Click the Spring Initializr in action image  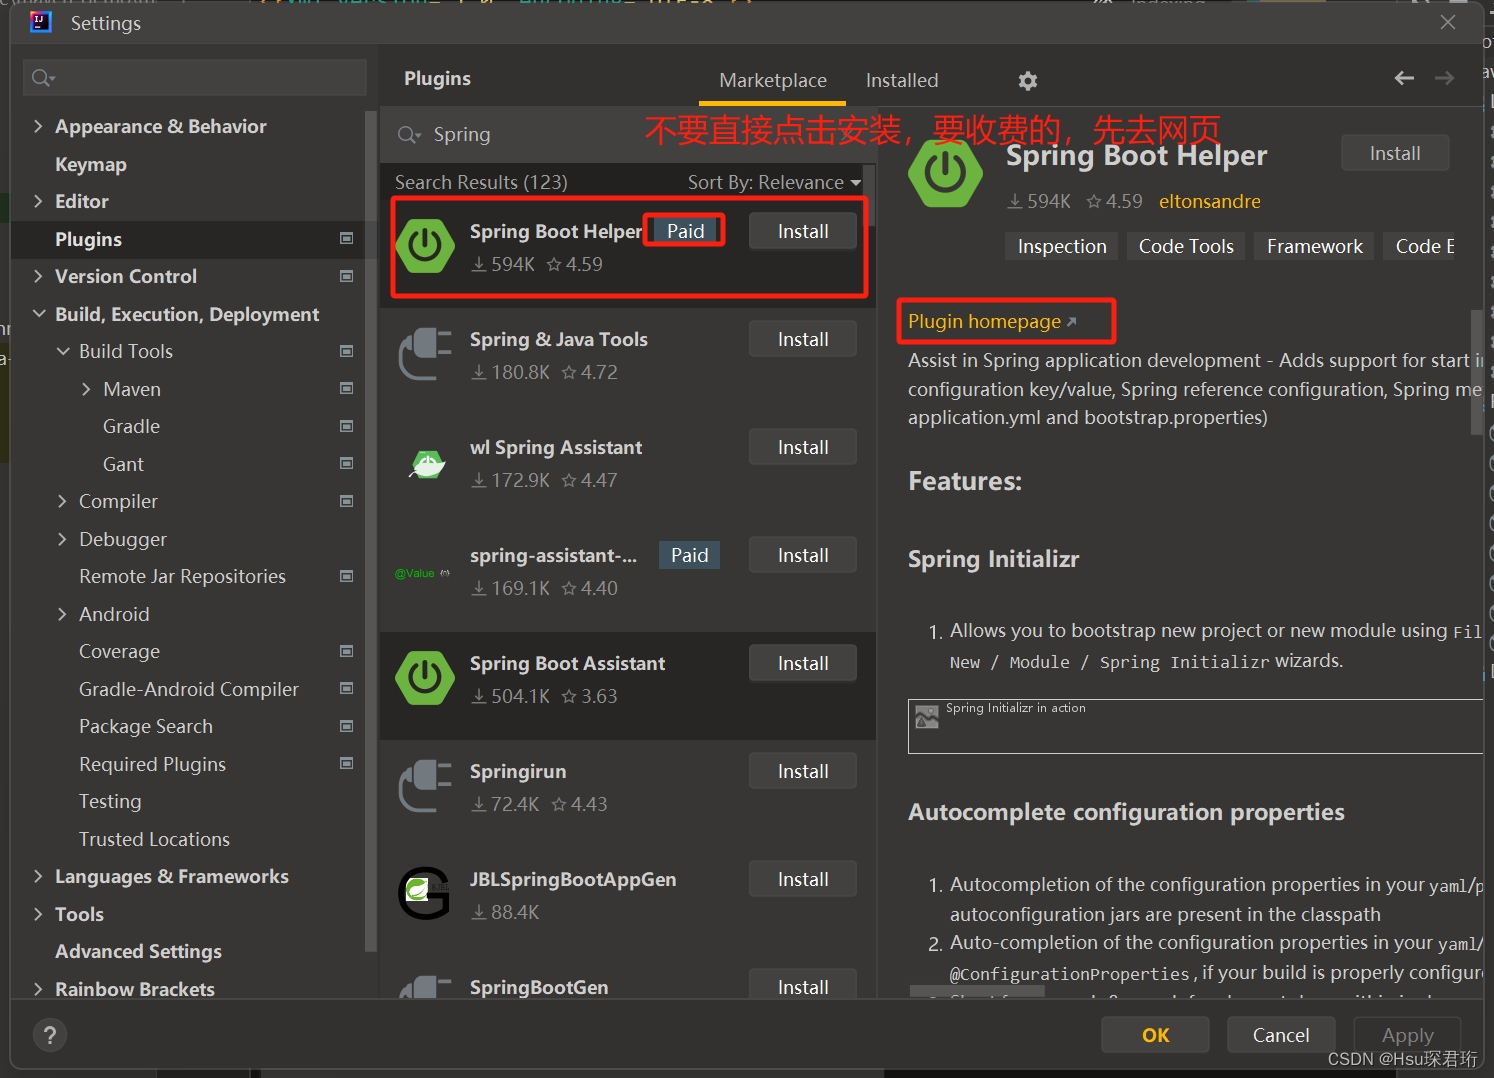click(x=1194, y=726)
